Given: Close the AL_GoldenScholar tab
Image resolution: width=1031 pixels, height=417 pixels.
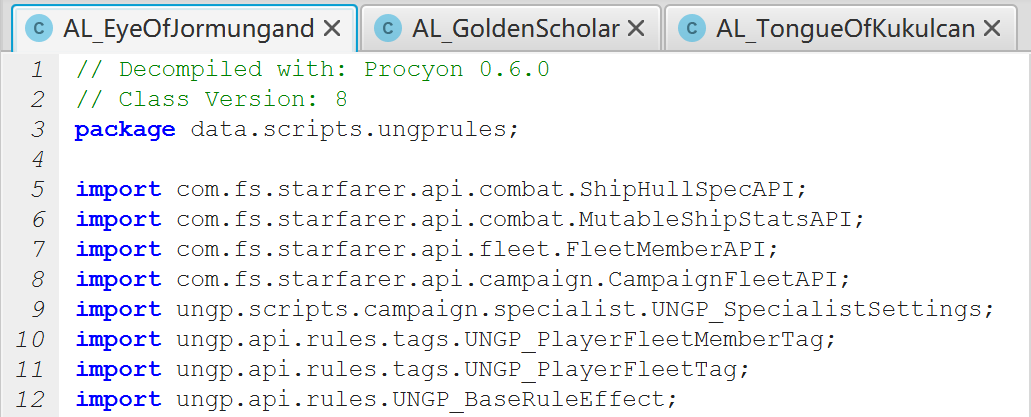Looking at the screenshot, I should (x=635, y=29).
